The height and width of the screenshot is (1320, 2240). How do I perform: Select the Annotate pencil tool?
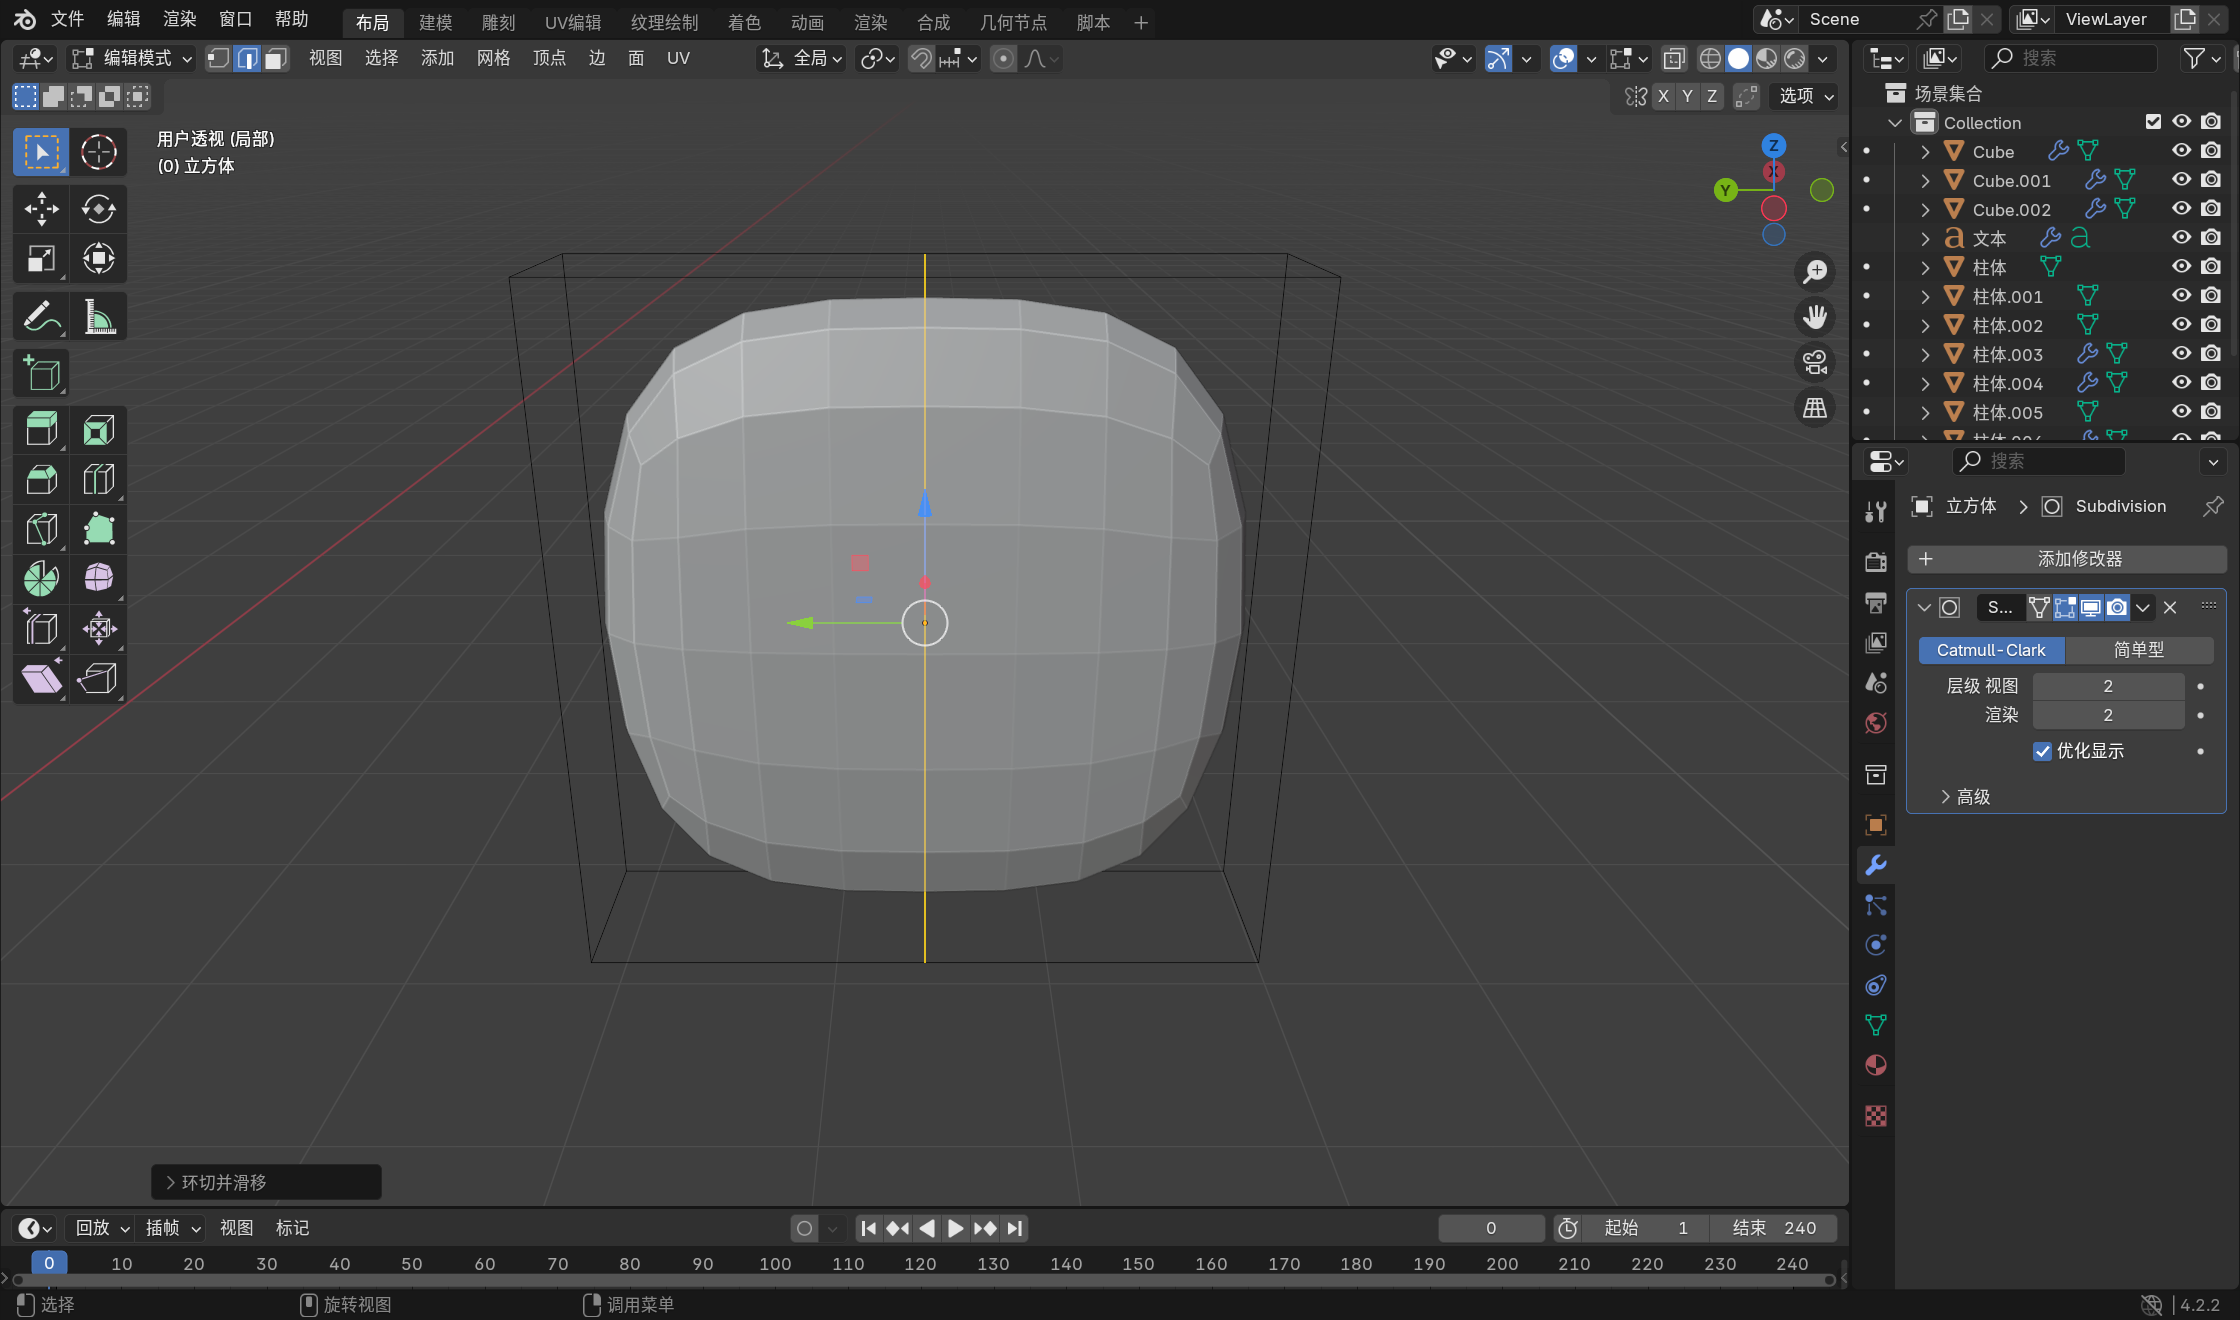tap(41, 318)
